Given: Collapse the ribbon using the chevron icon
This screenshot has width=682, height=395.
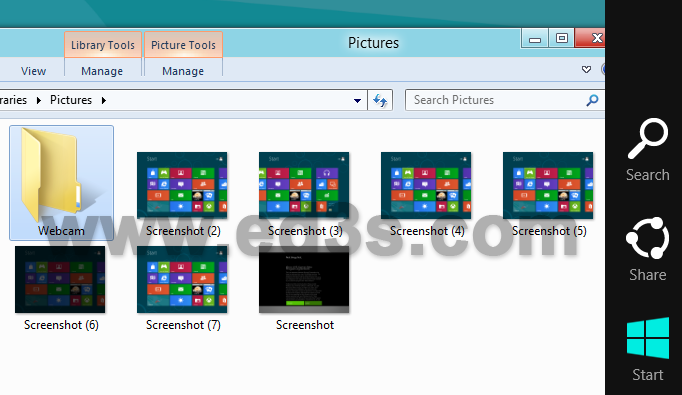Looking at the screenshot, I should tap(586, 70).
